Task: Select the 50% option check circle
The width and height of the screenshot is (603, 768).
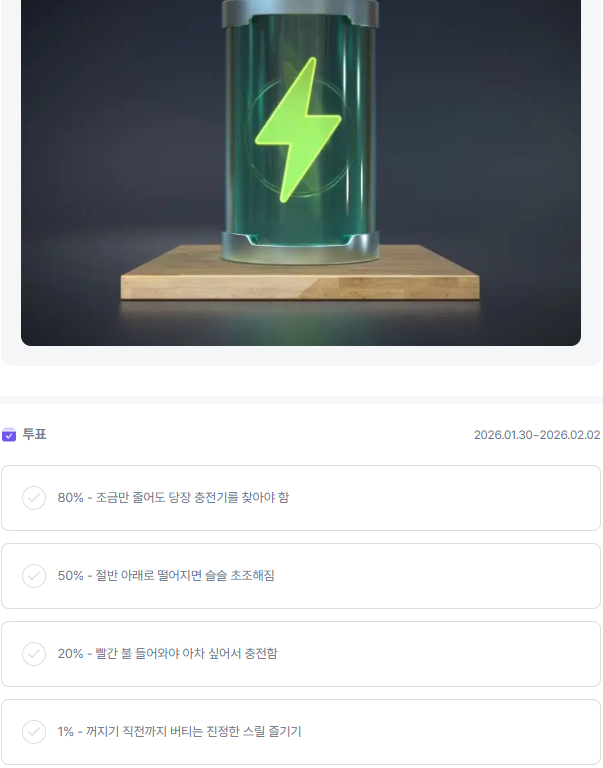Action: [34, 576]
